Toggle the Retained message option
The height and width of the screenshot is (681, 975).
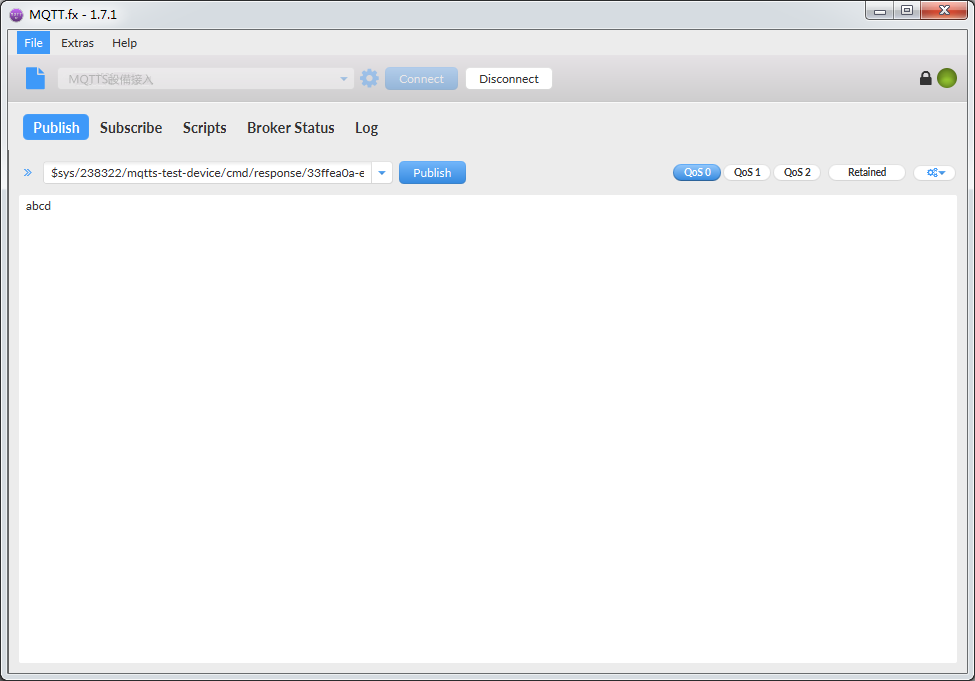click(867, 172)
